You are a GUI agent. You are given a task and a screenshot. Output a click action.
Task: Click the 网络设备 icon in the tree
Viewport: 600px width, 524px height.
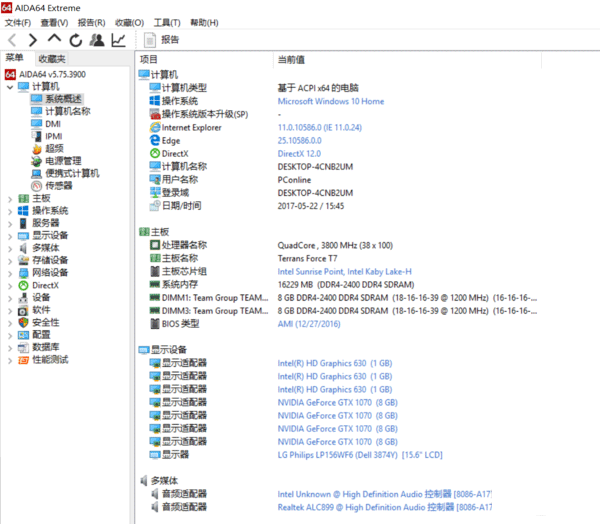23,273
